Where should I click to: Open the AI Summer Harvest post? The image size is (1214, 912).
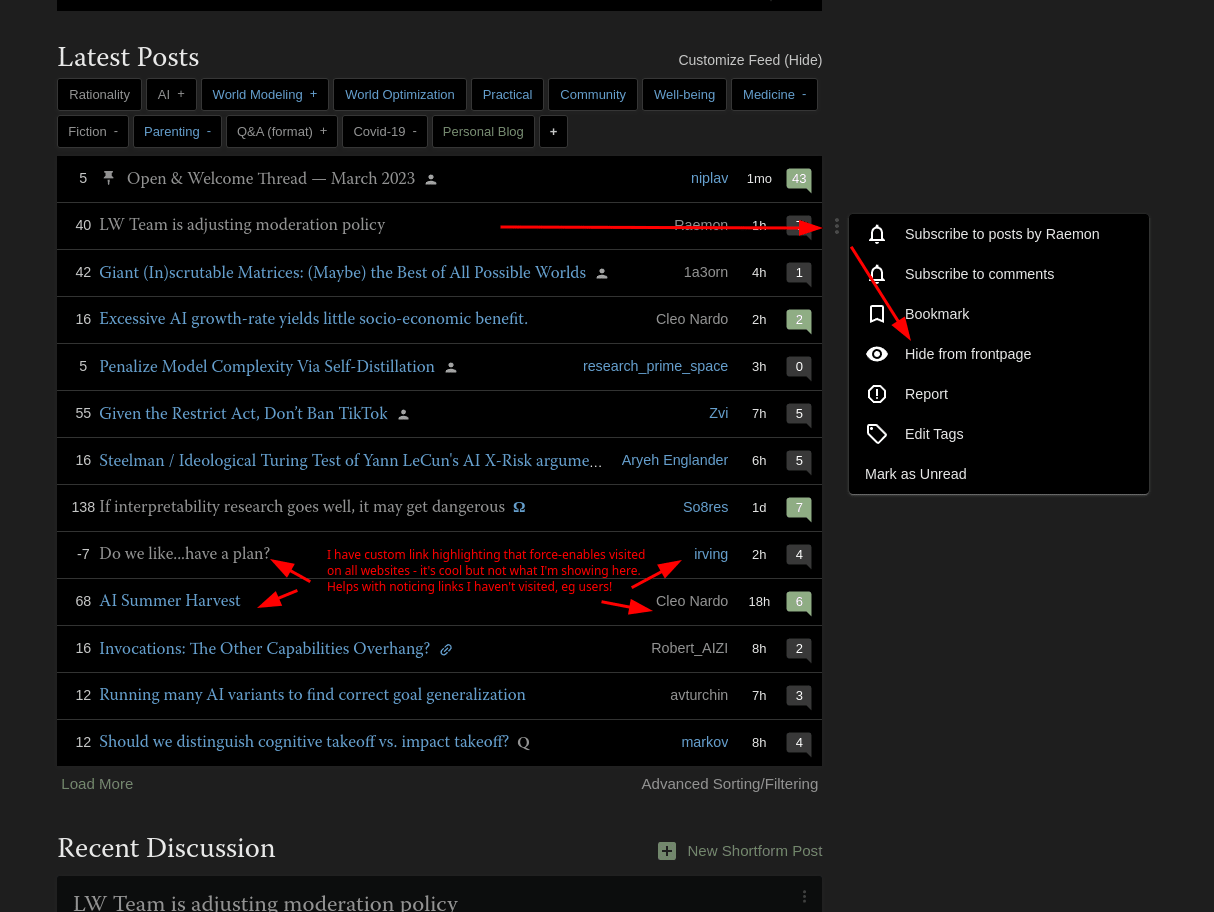click(170, 601)
